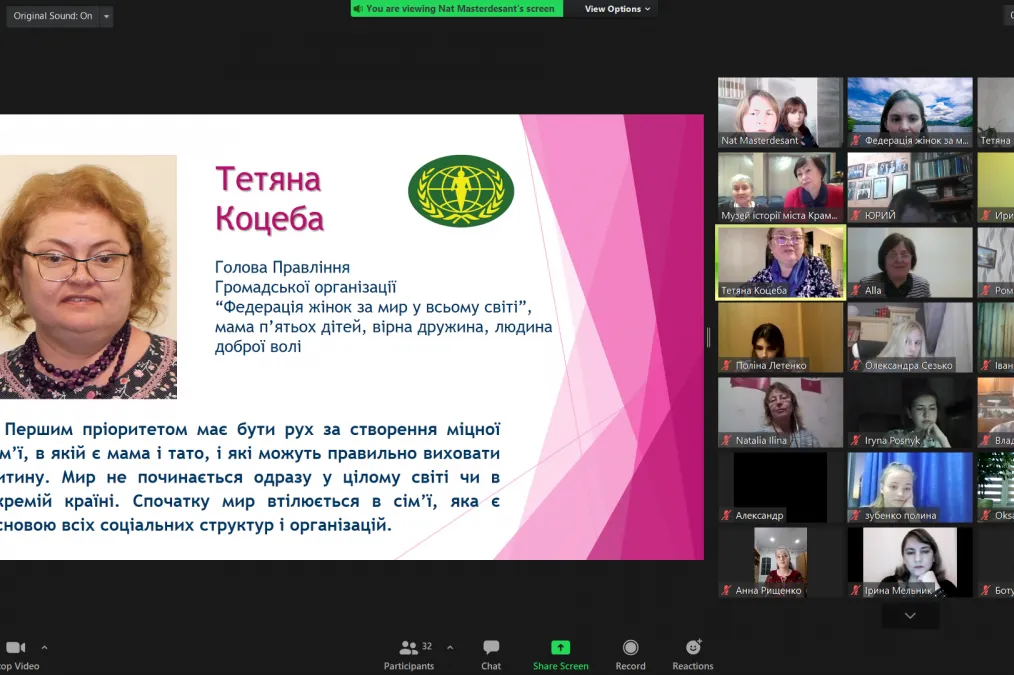Expand the View Options menu

(x=618, y=8)
